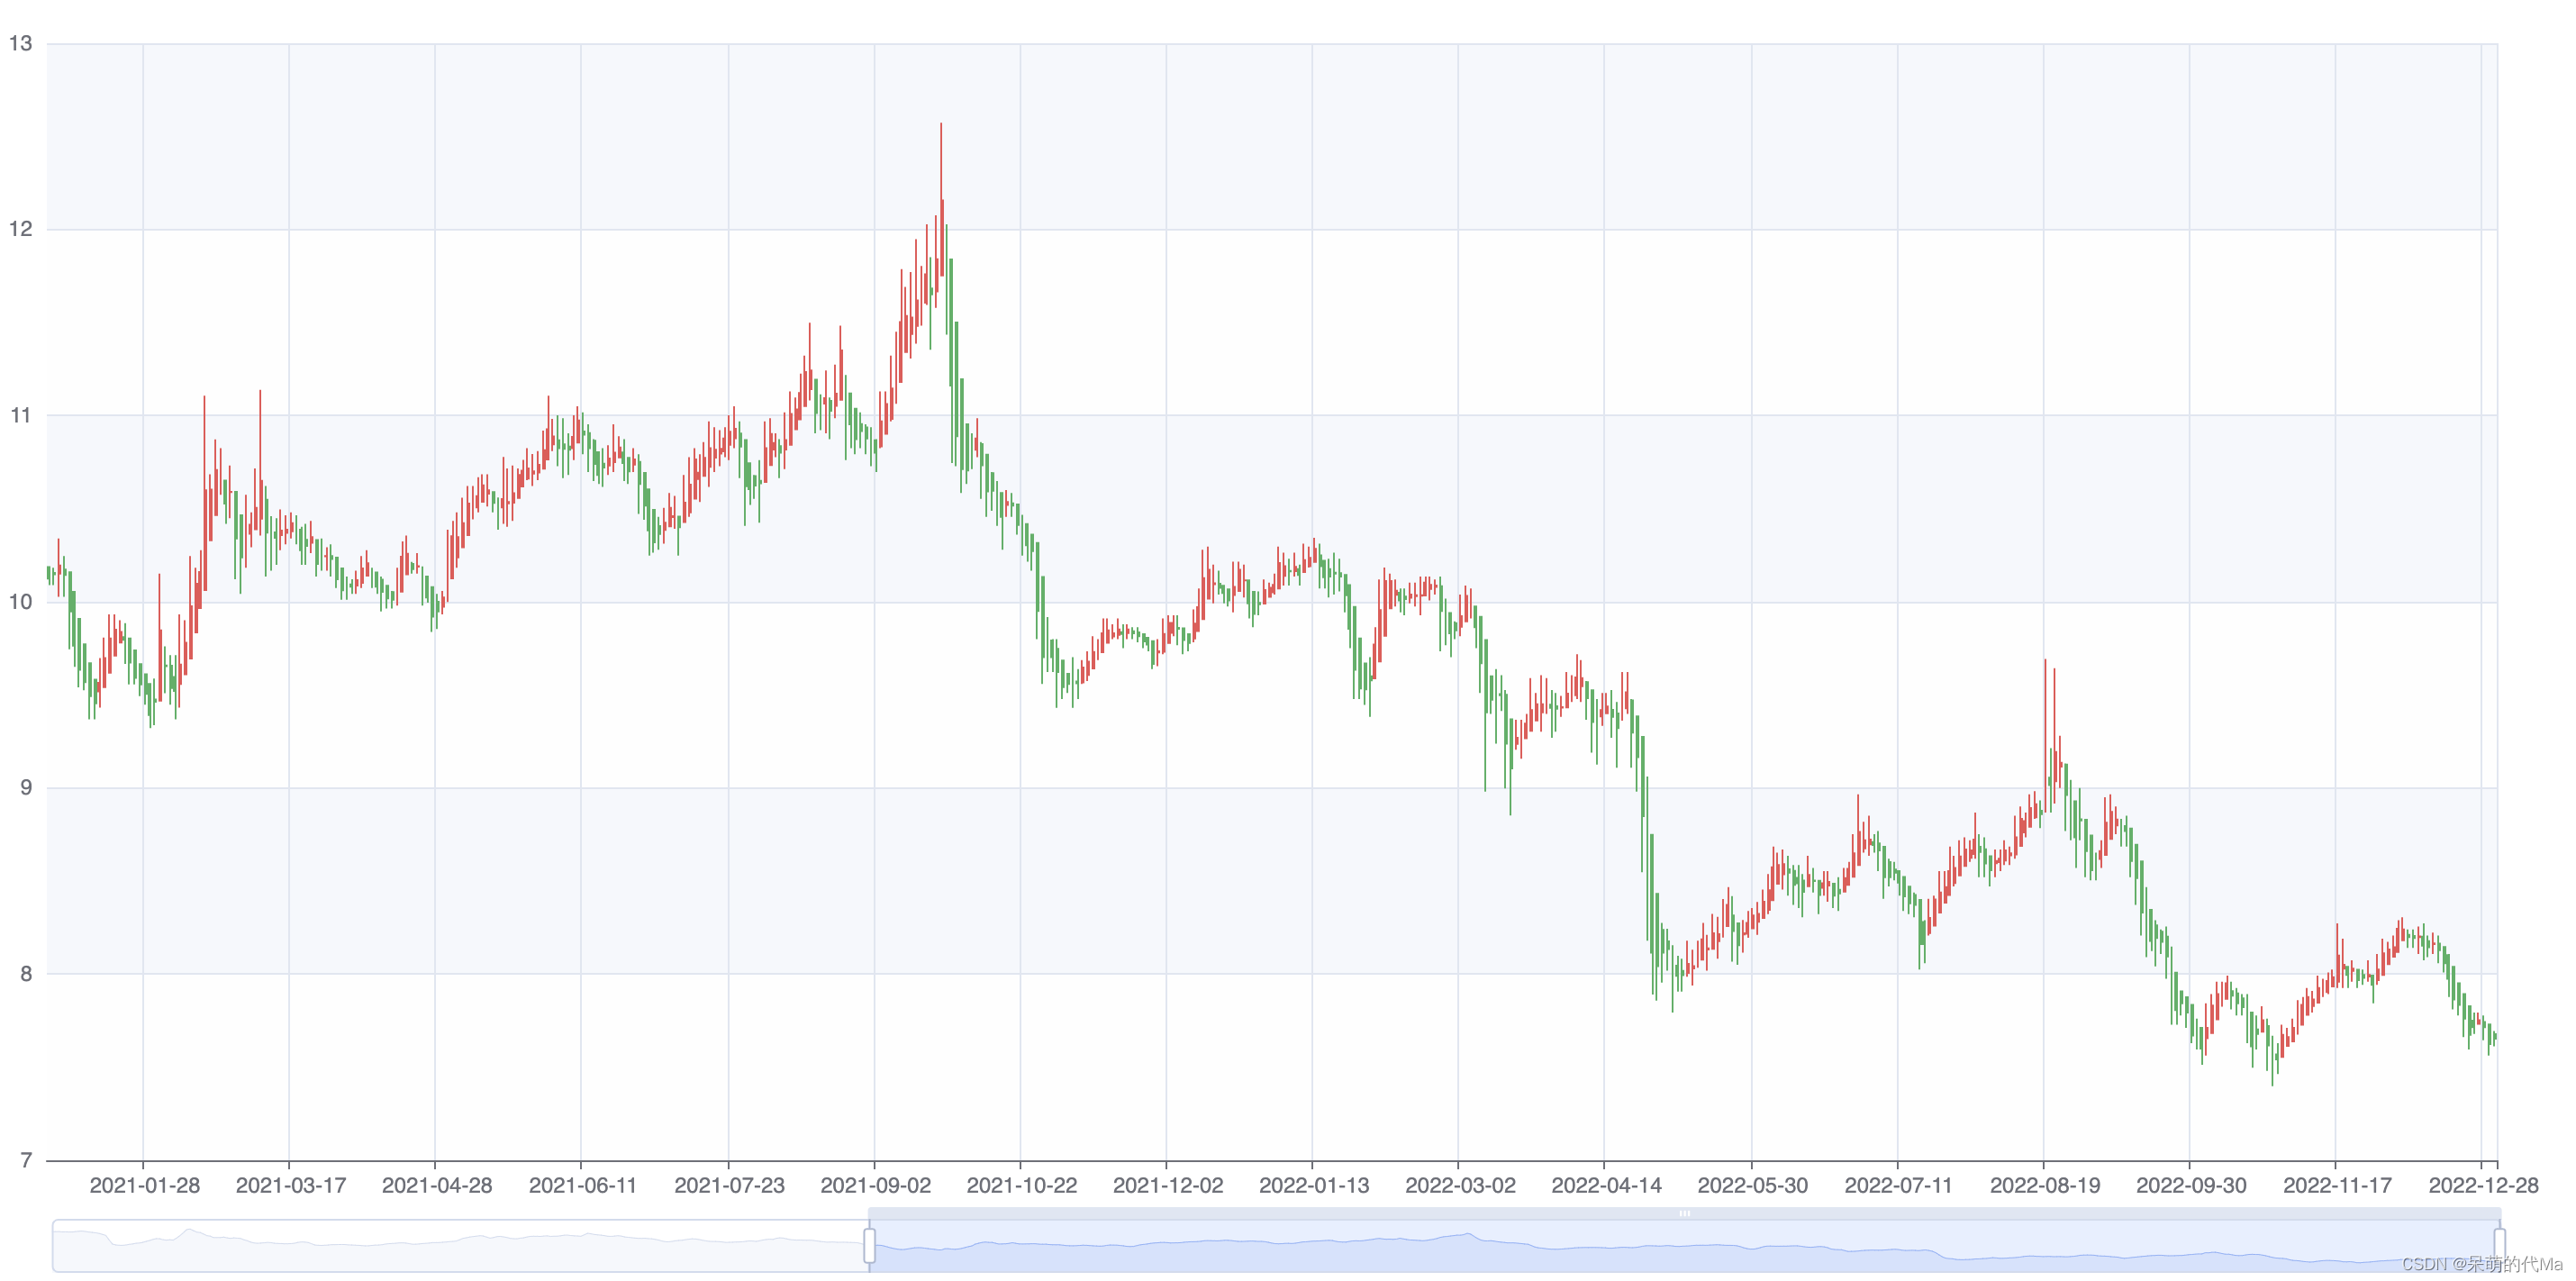Click the grip bar atop the selected zoom range

click(x=1684, y=1213)
